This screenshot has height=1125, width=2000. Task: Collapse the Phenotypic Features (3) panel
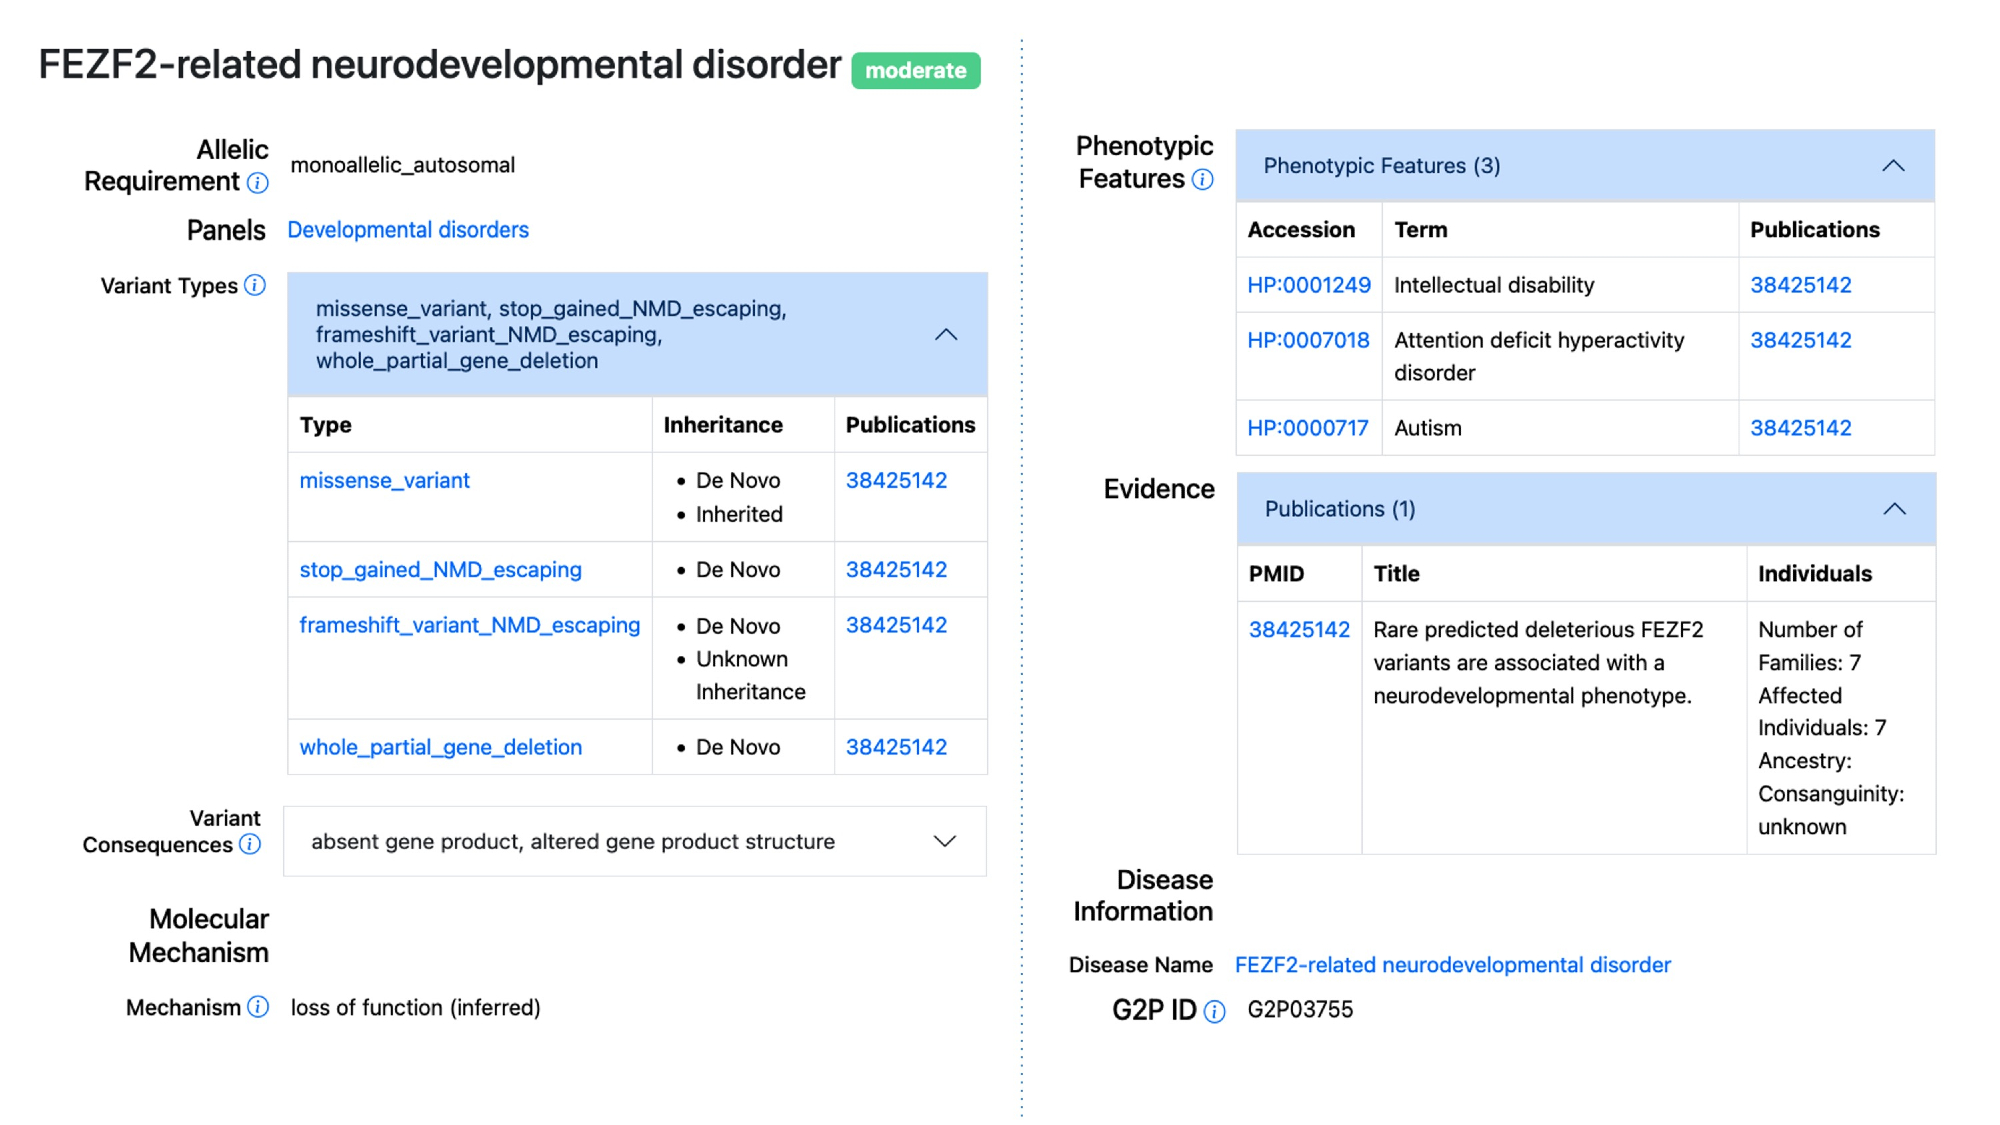pyautogui.click(x=1892, y=166)
